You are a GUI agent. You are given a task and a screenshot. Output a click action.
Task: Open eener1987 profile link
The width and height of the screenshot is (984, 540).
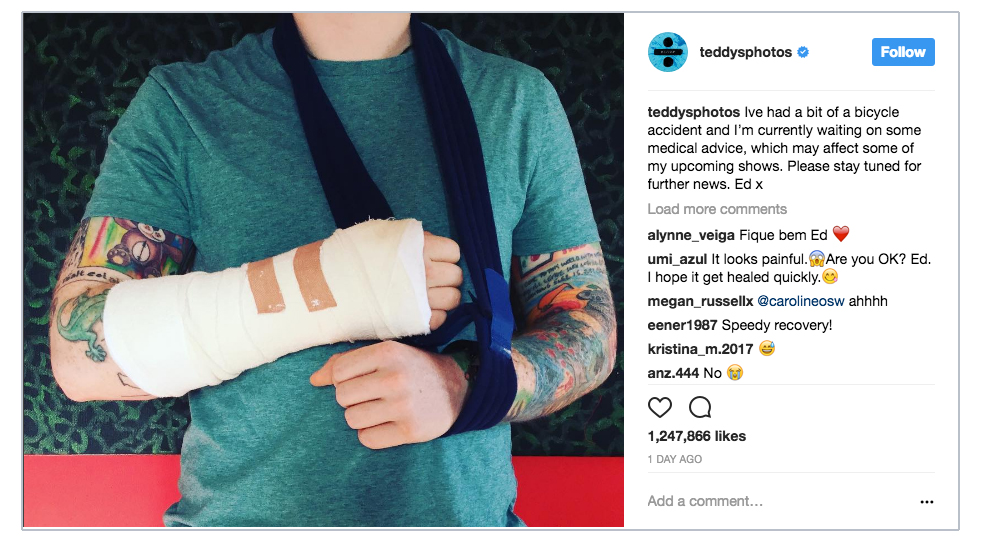682,325
